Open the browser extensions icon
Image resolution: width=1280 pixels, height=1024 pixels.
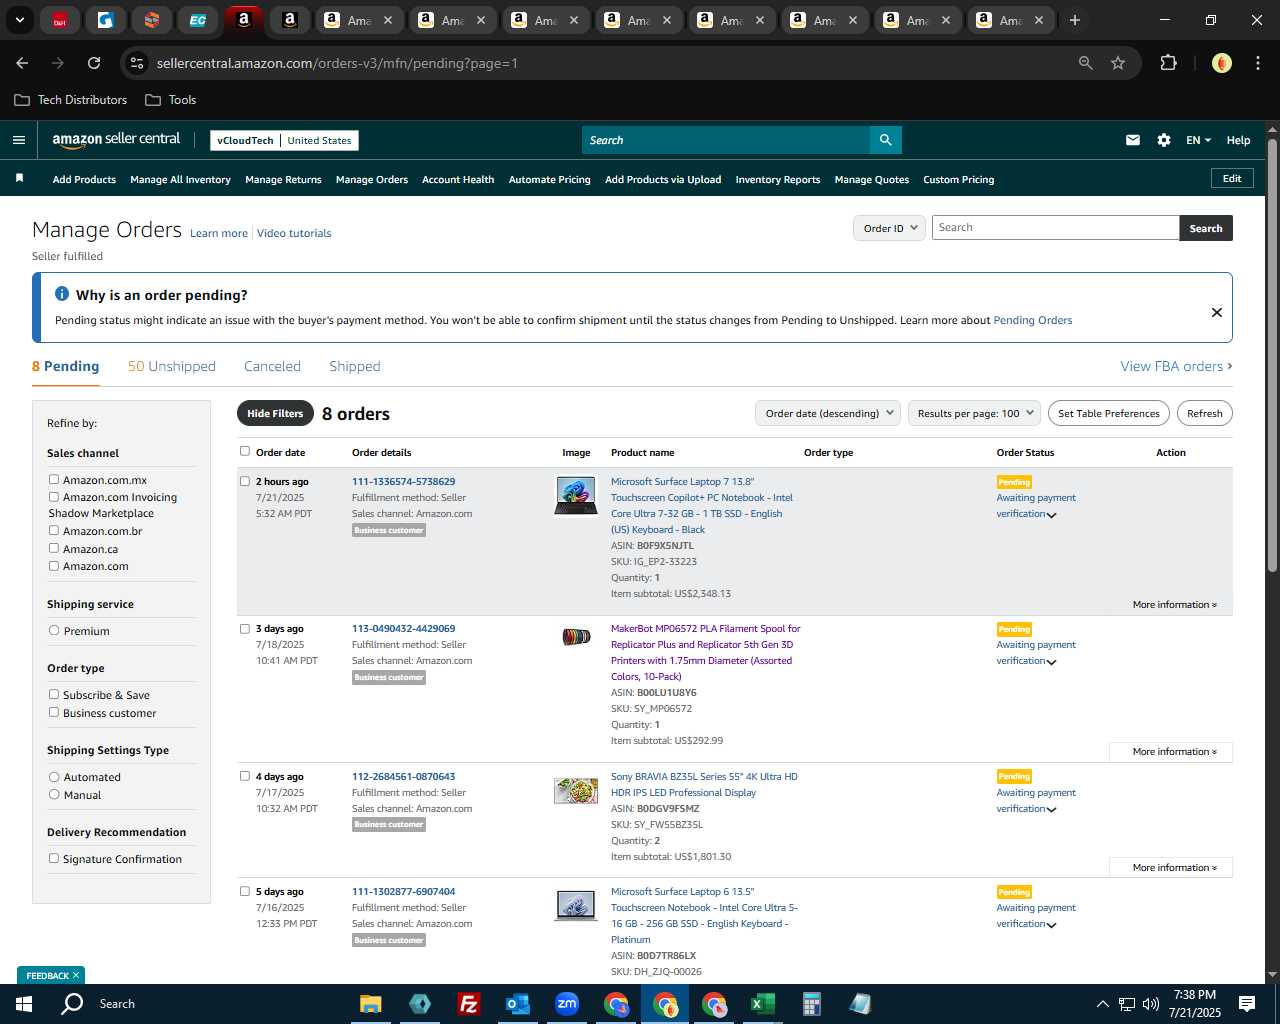1168,63
